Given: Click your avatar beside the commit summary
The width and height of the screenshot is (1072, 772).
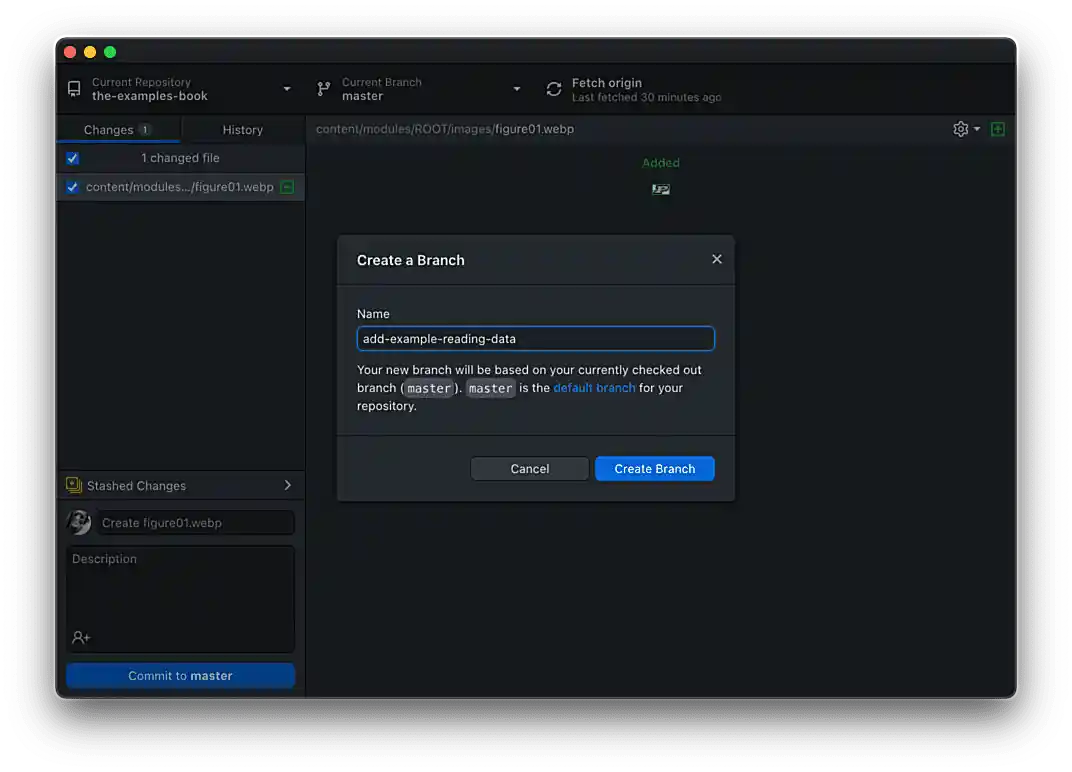Looking at the screenshot, I should coord(78,522).
